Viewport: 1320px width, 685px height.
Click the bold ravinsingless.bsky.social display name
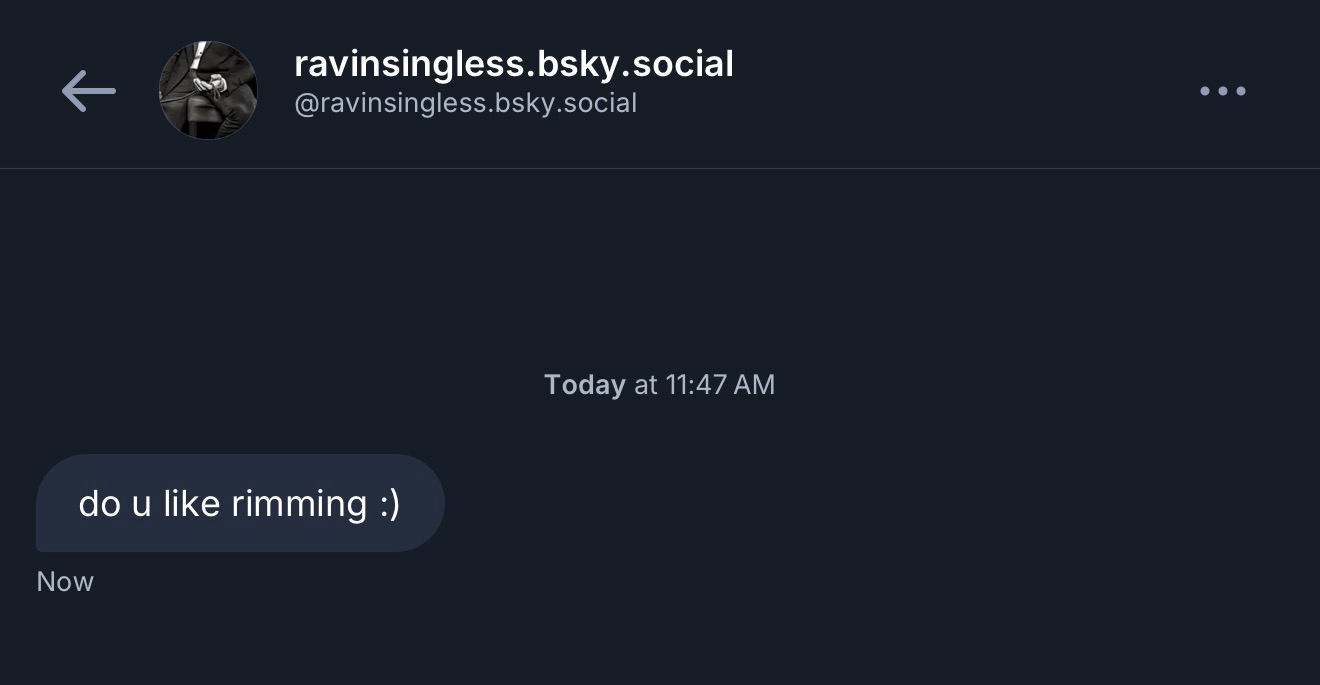513,64
